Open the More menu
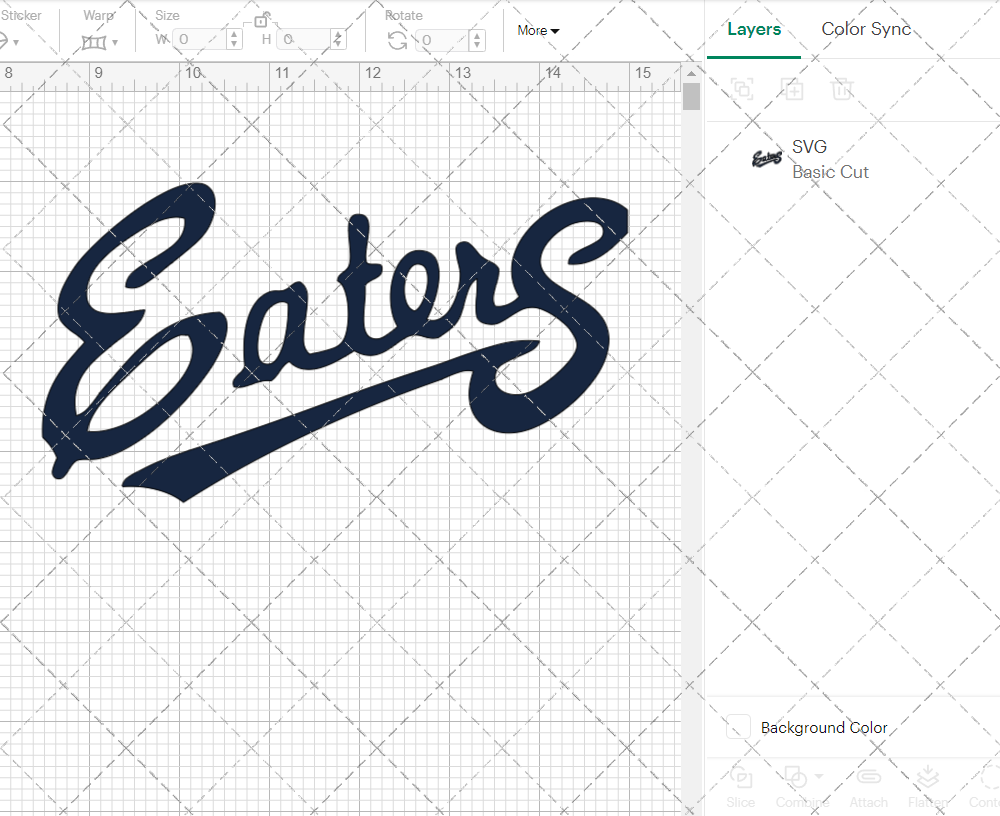Viewport: 1000px width, 816px height. pyautogui.click(x=538, y=31)
